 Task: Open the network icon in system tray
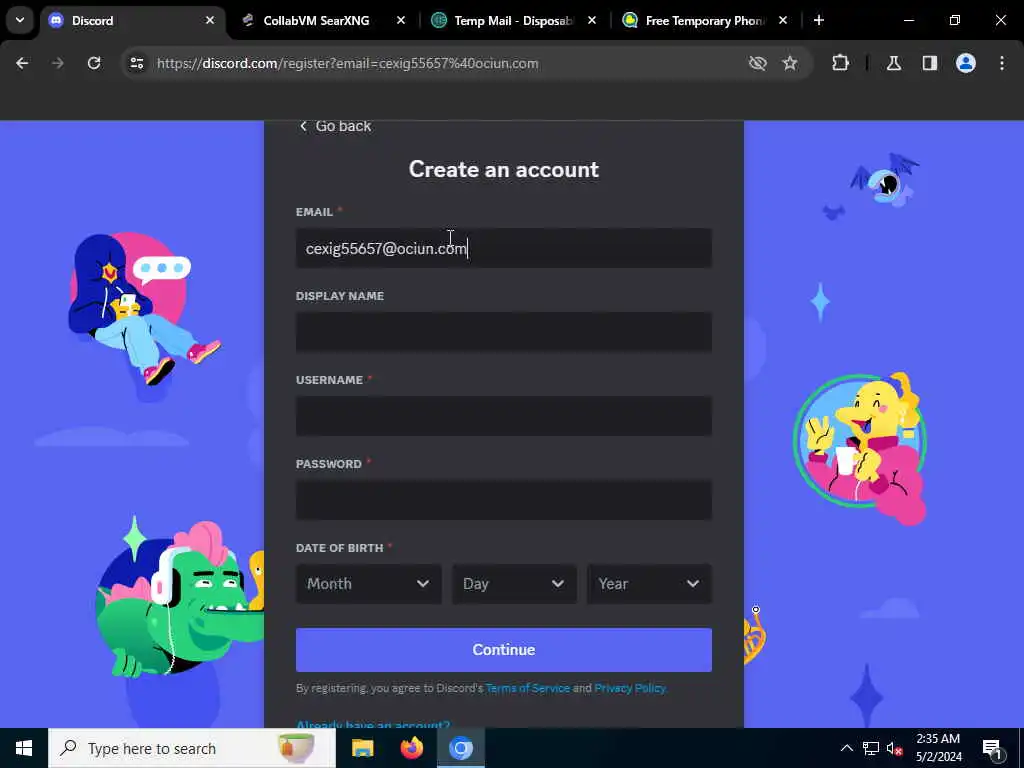(871, 748)
